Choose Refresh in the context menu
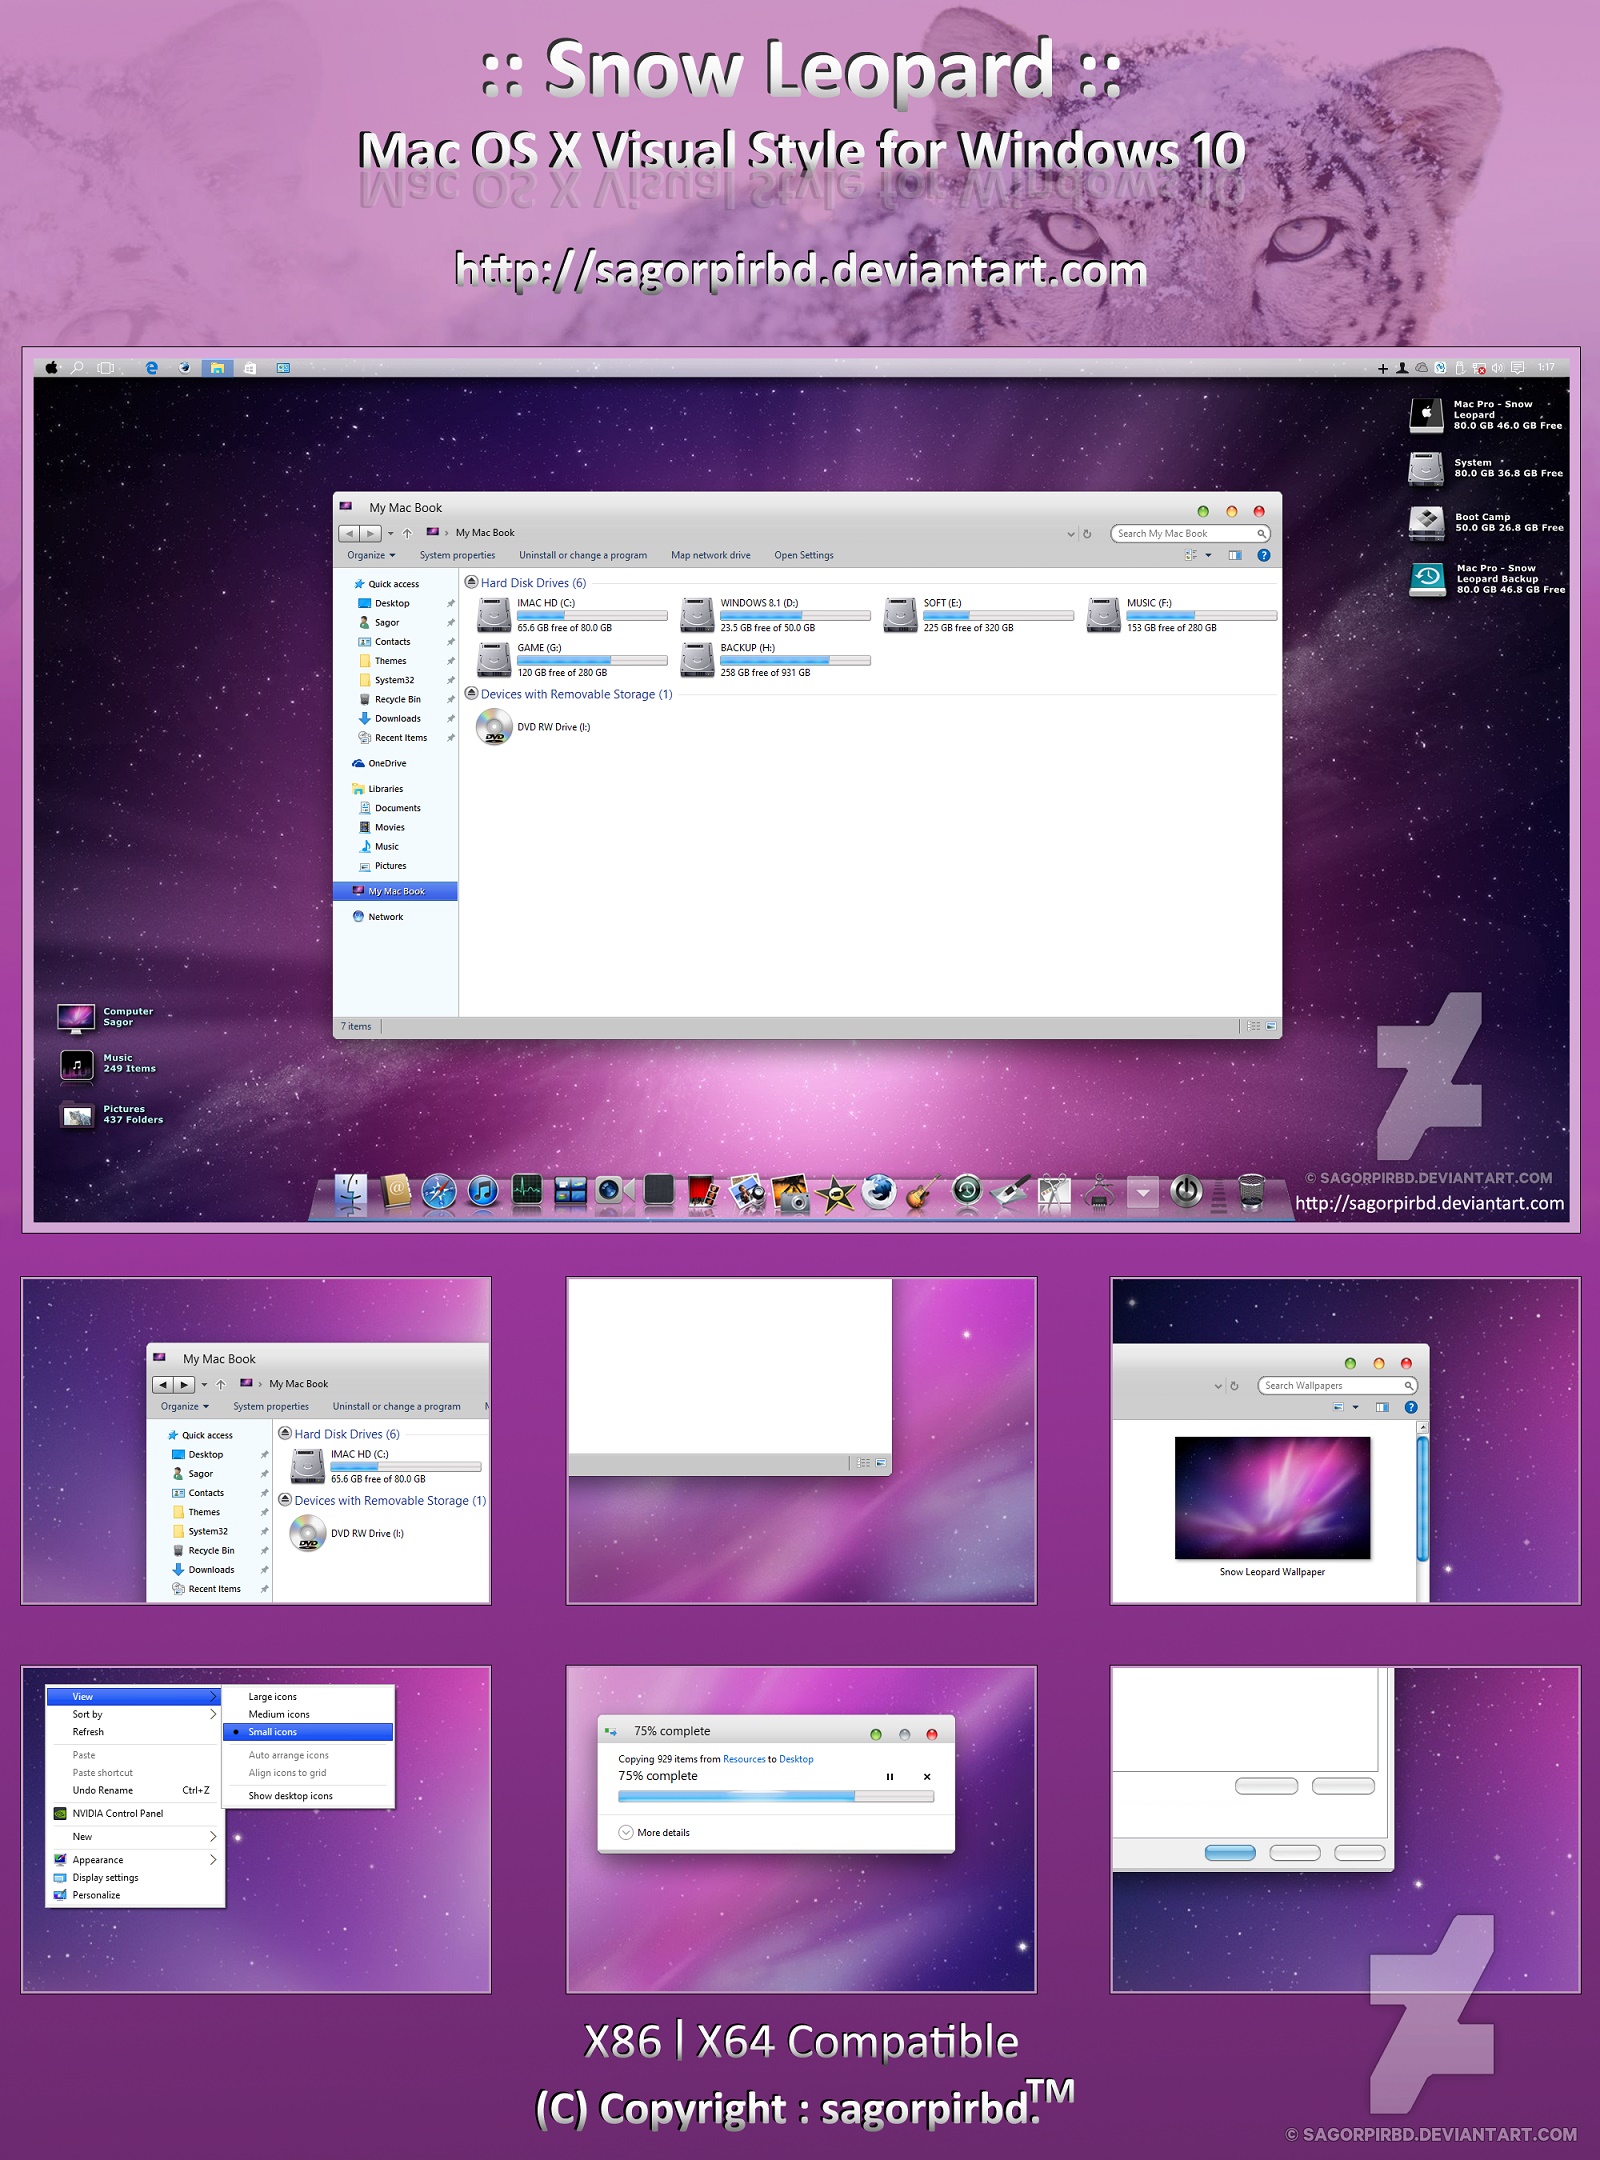 135,1731
